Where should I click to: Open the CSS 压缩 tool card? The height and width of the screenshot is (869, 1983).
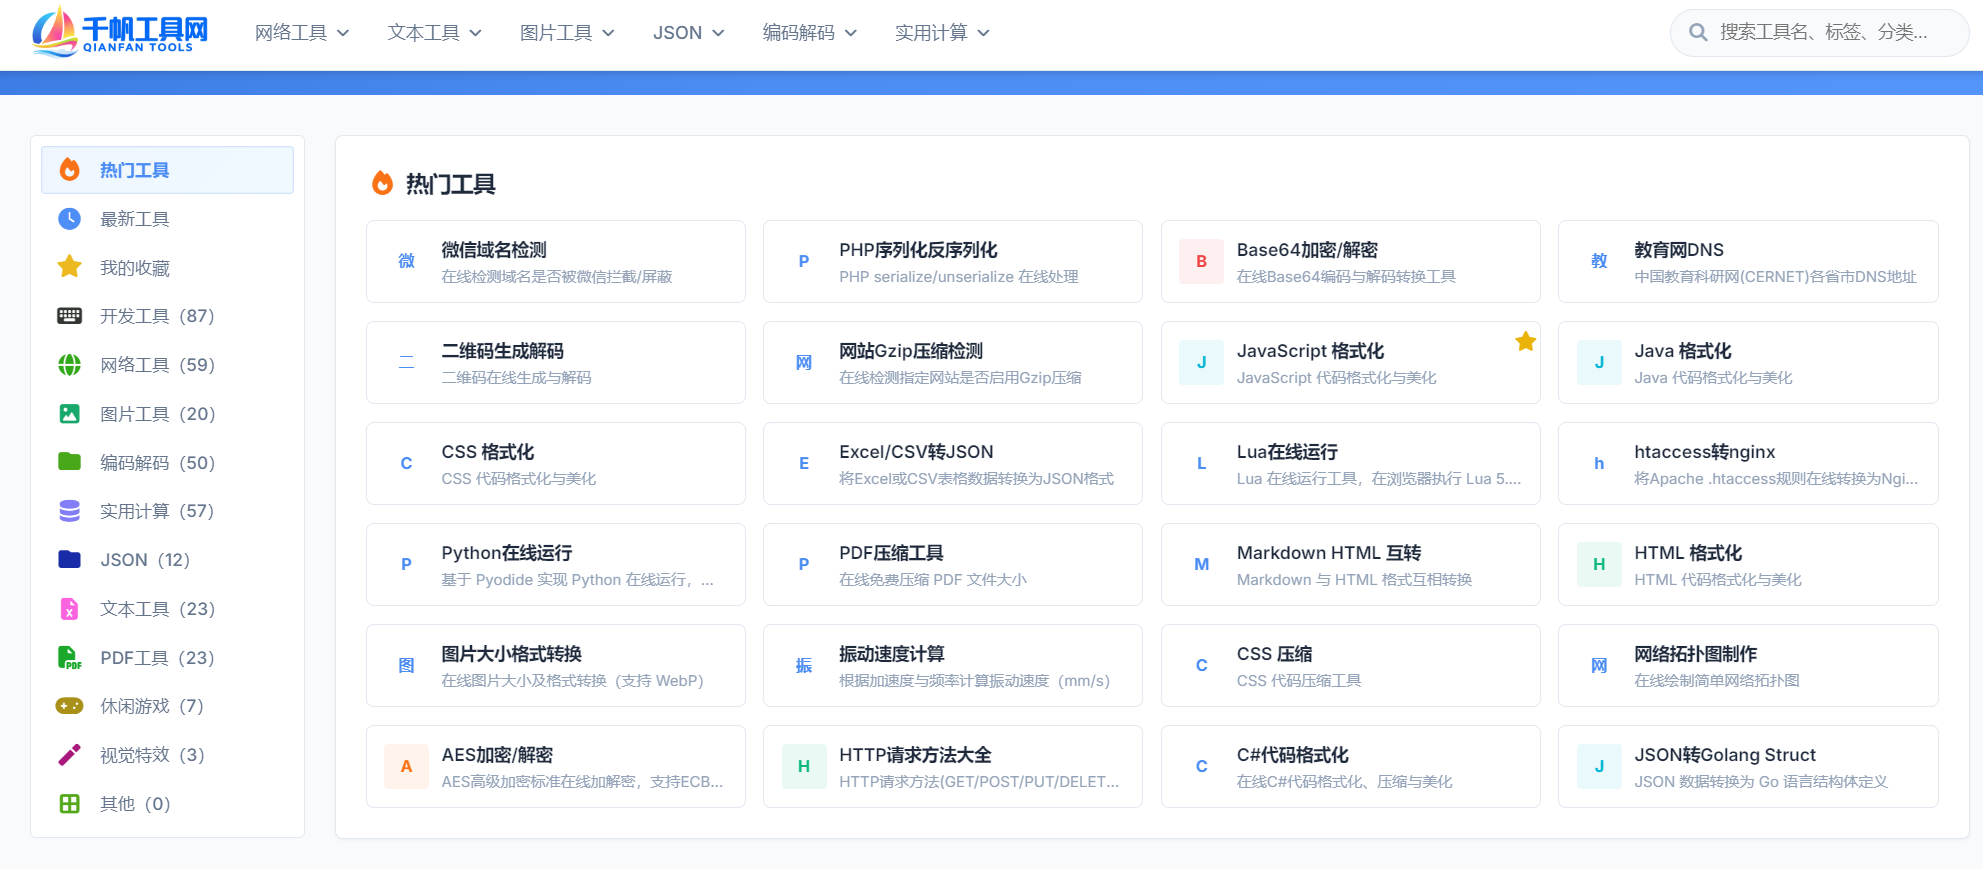[1351, 666]
